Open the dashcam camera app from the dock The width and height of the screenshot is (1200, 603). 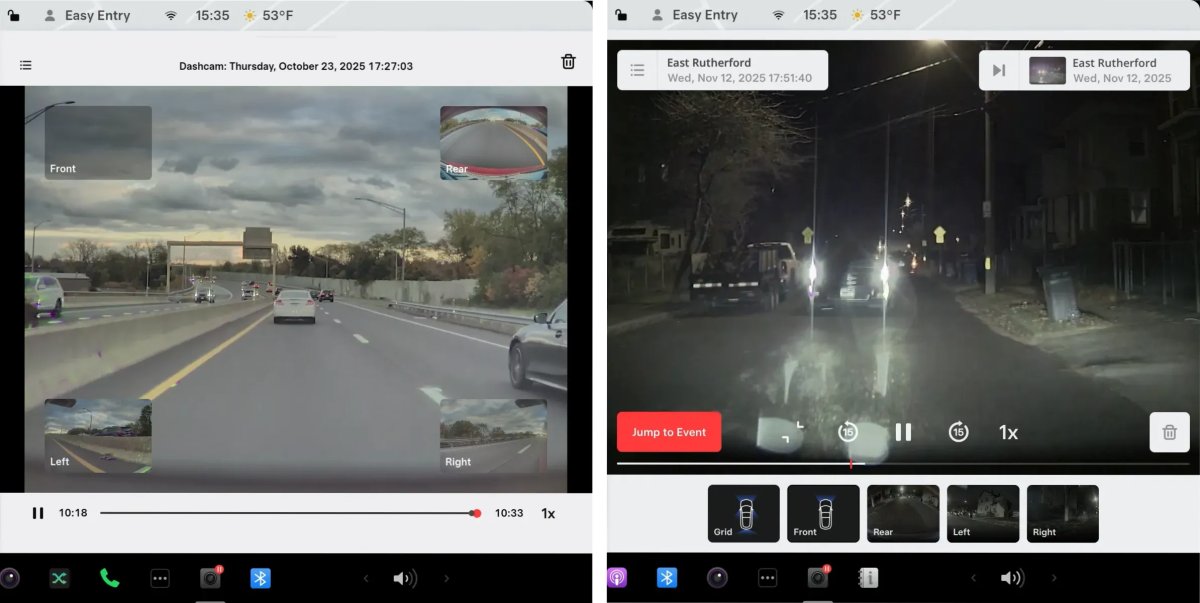pos(210,578)
